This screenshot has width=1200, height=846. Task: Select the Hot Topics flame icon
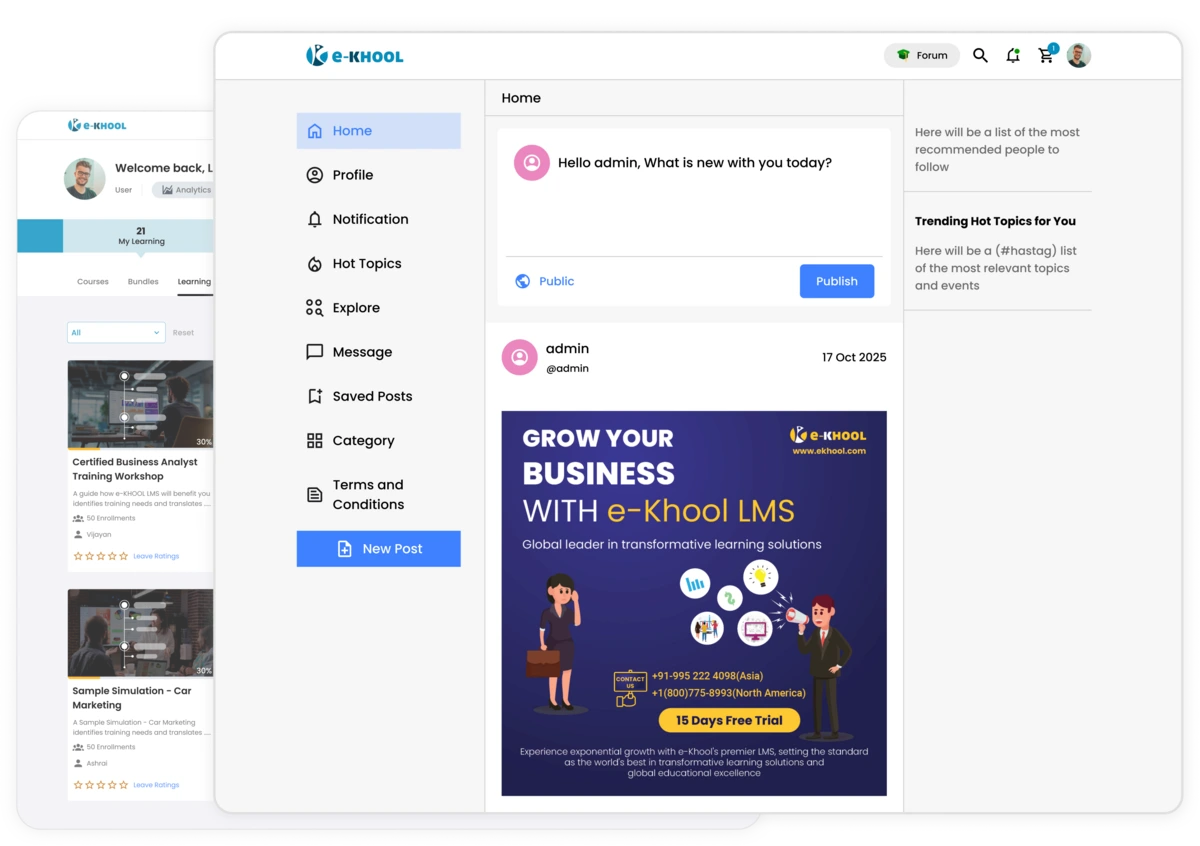[313, 263]
